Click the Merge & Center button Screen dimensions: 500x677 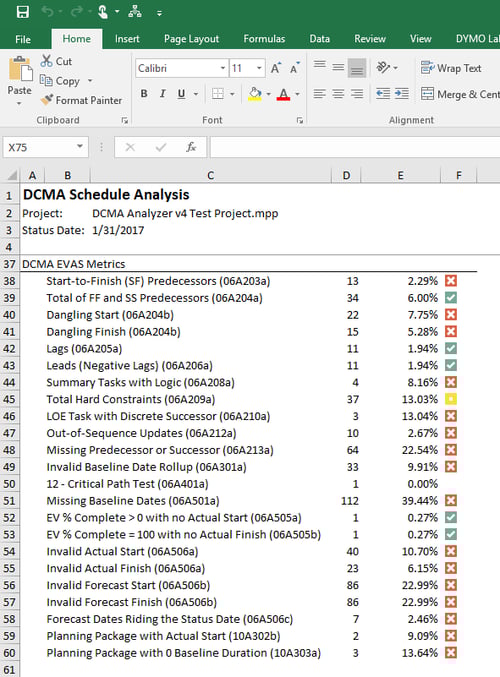point(460,94)
